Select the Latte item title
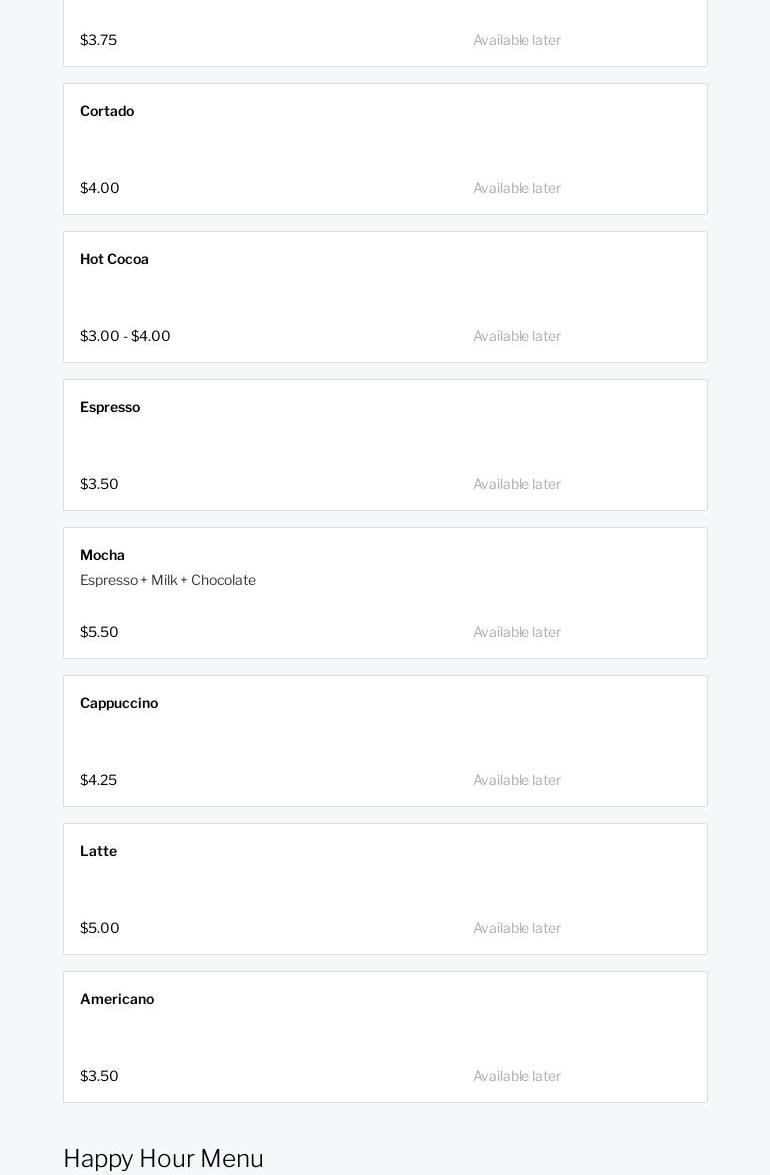The height and width of the screenshot is (1175, 770). point(98,851)
